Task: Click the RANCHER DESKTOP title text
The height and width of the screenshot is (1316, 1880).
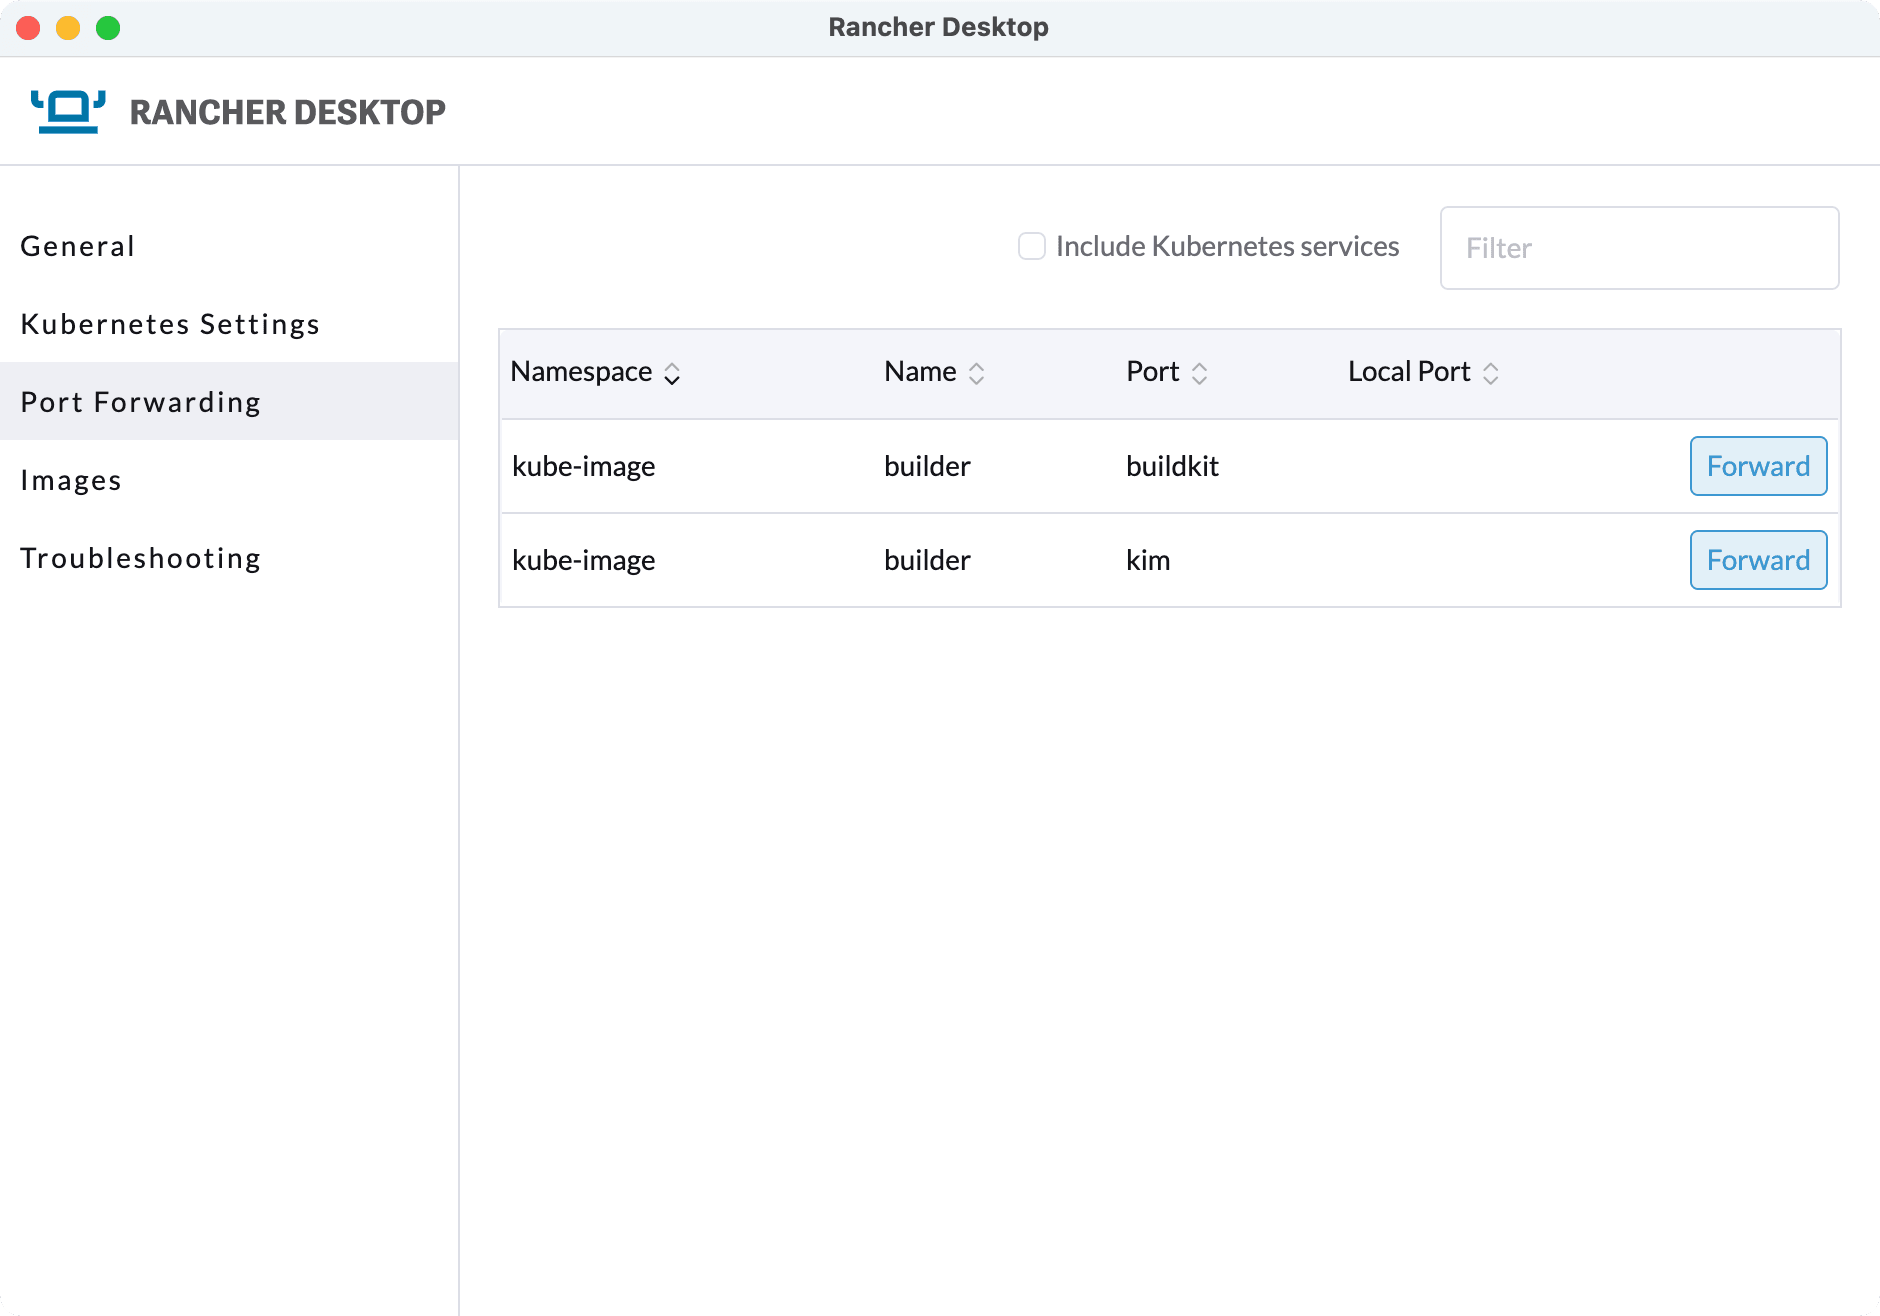Action: [x=288, y=112]
